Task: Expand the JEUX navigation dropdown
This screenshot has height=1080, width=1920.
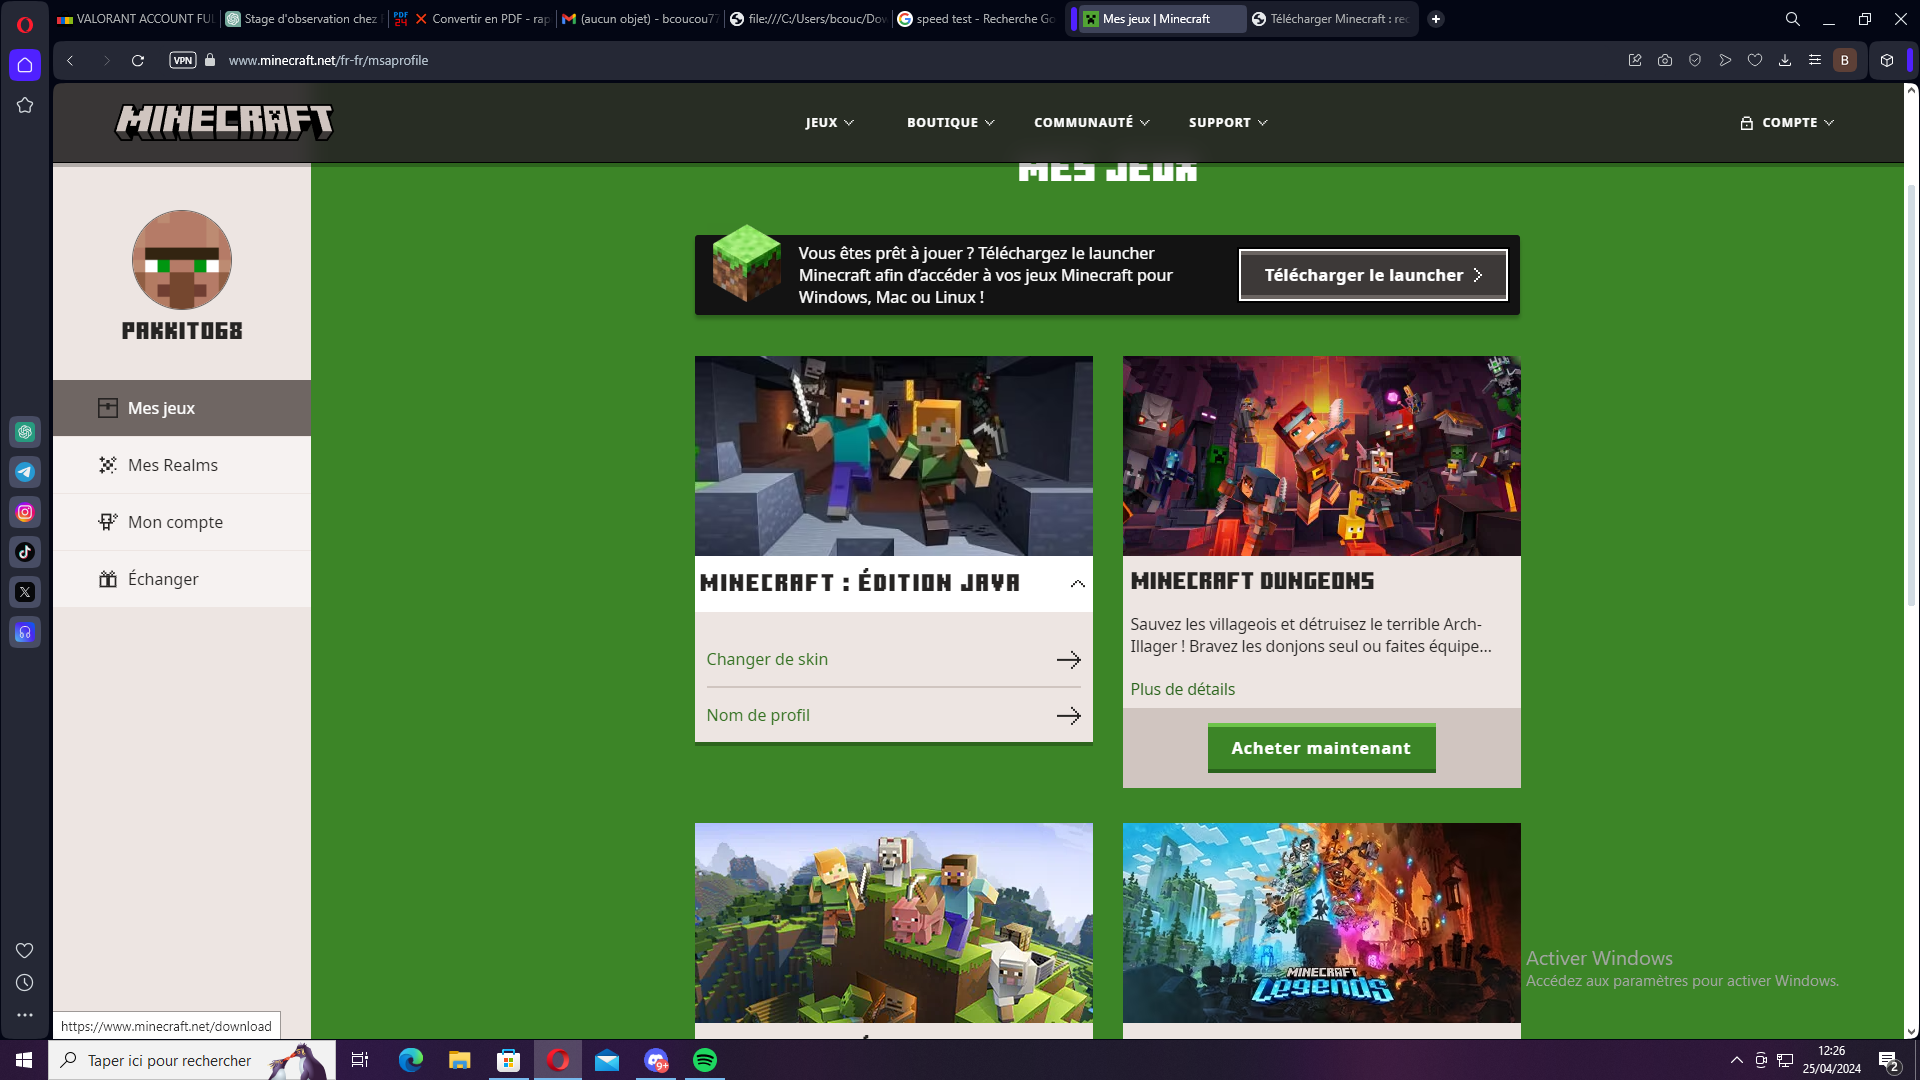Action: point(829,122)
